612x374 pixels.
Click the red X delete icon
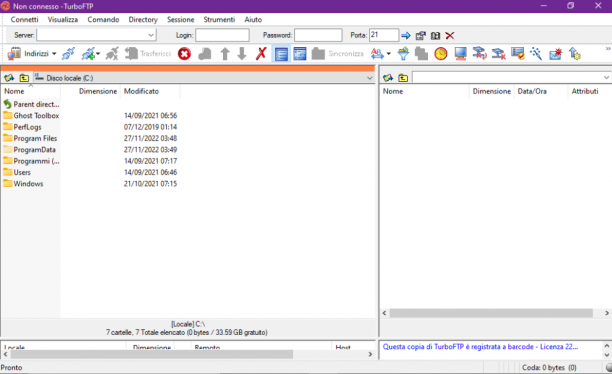pyautogui.click(x=261, y=53)
